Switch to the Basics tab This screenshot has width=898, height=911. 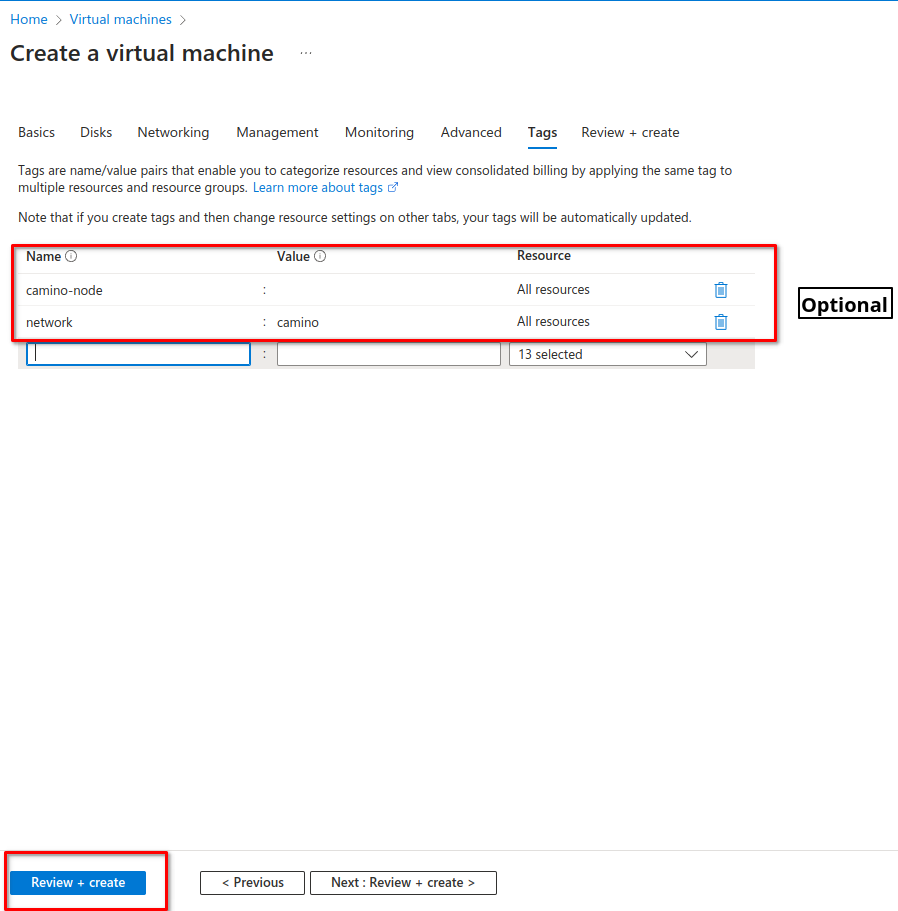pyautogui.click(x=36, y=132)
